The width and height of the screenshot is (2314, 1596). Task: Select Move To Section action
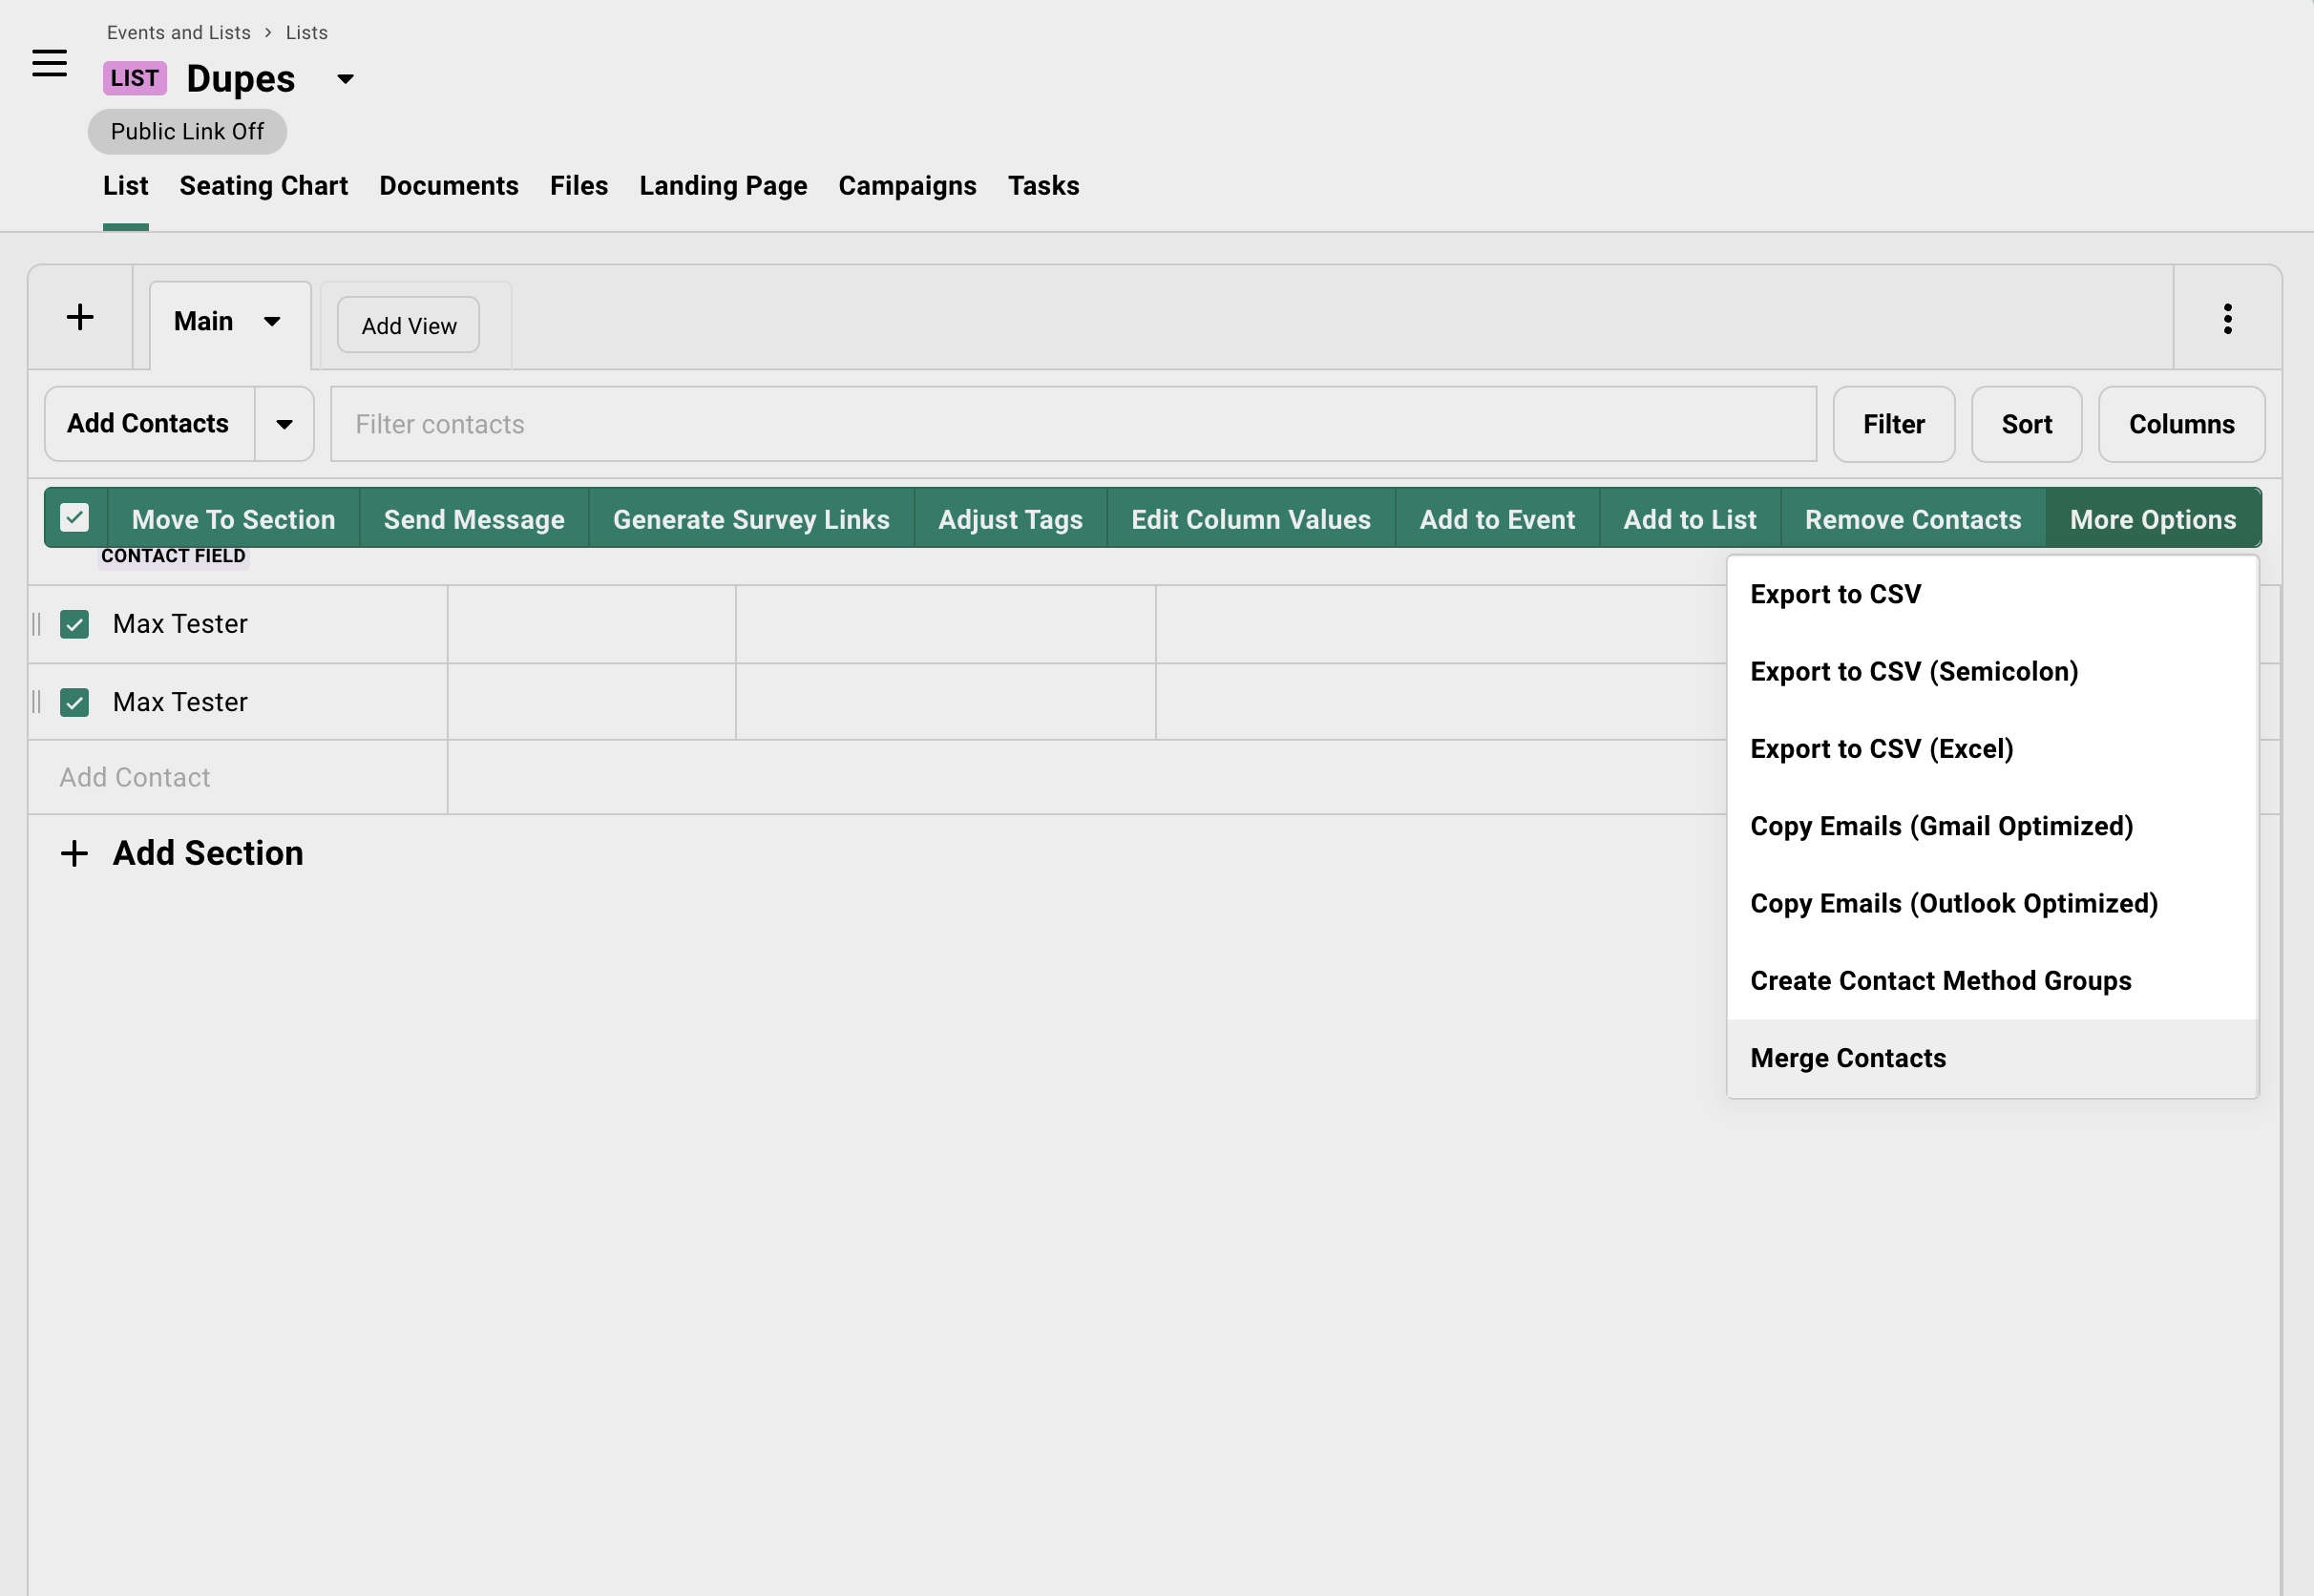pyautogui.click(x=233, y=519)
